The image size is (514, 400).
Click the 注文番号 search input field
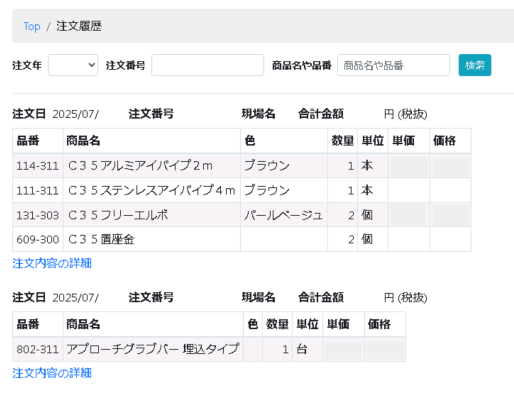point(208,65)
